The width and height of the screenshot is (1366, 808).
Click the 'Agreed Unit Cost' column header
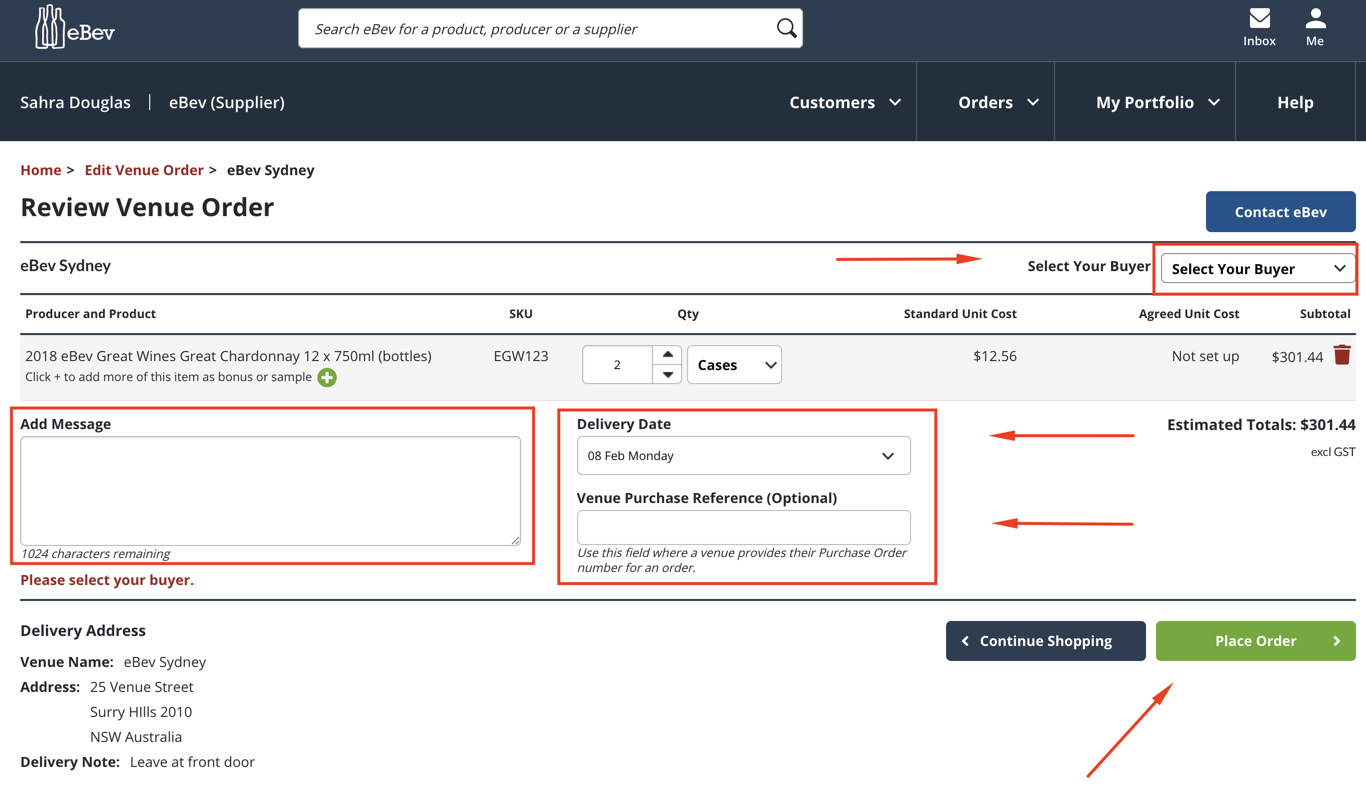(x=1189, y=314)
